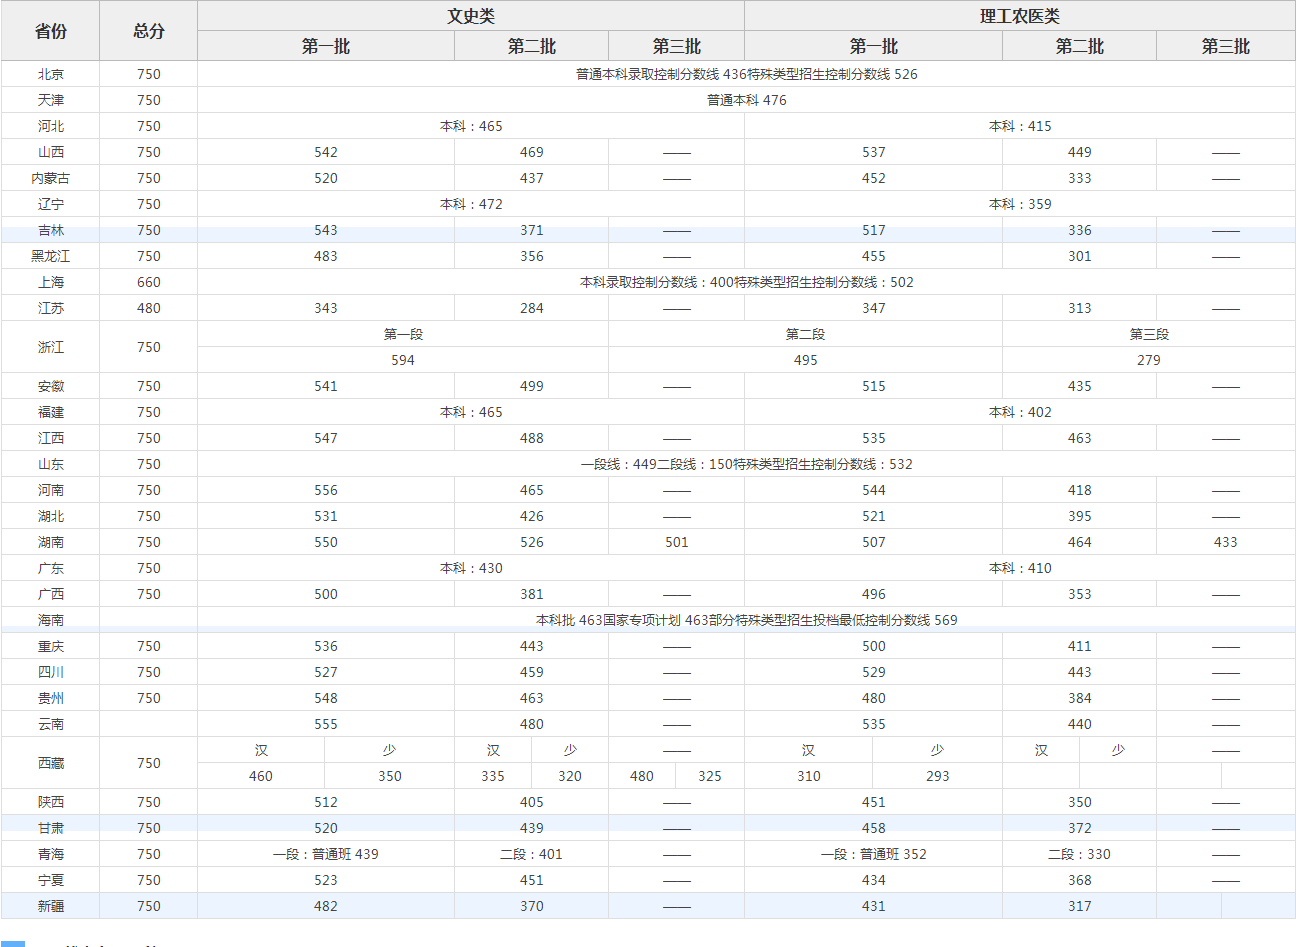Click 宁夏's 理工第一批 score 434
Image resolution: width=1296 pixels, height=947 pixels.
[873, 880]
